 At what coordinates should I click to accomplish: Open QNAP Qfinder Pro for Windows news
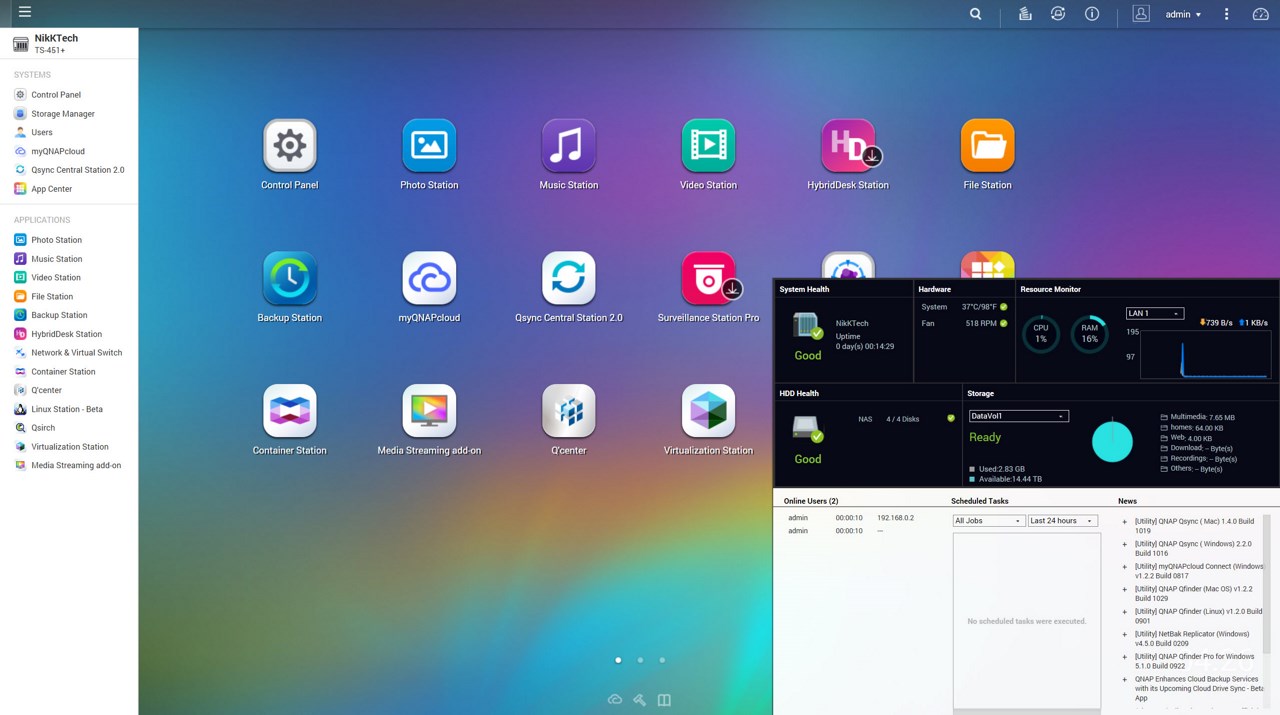pyautogui.click(x=1194, y=661)
